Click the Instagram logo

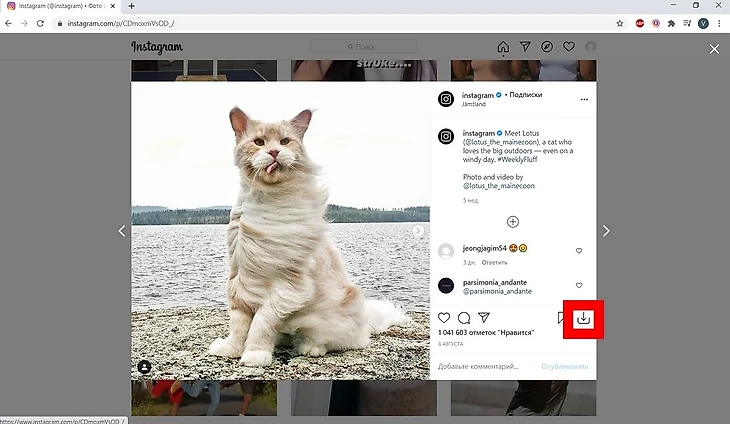point(157,47)
